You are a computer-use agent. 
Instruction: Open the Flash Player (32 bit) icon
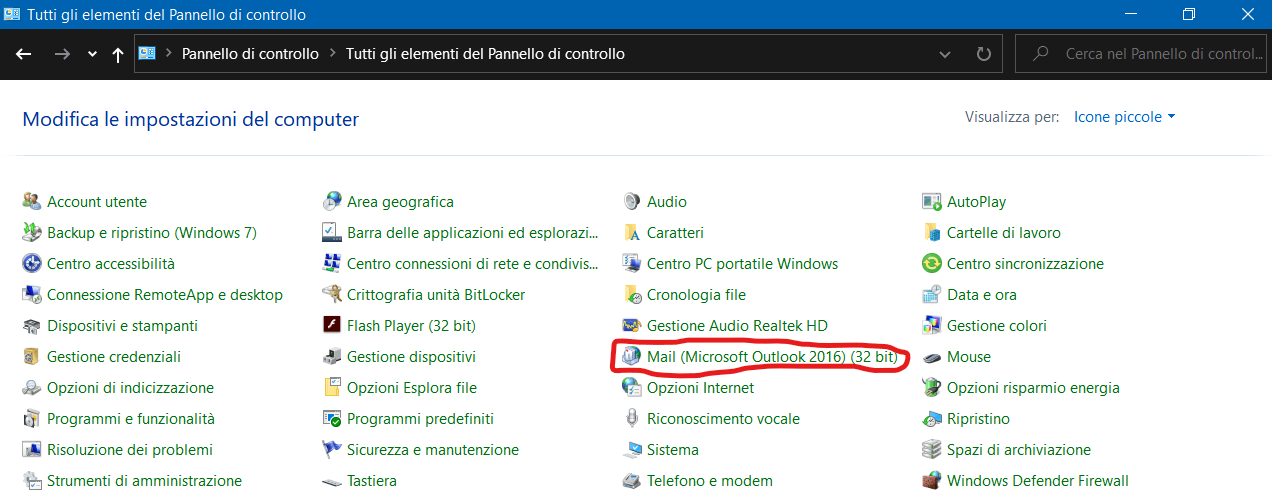[331, 326]
